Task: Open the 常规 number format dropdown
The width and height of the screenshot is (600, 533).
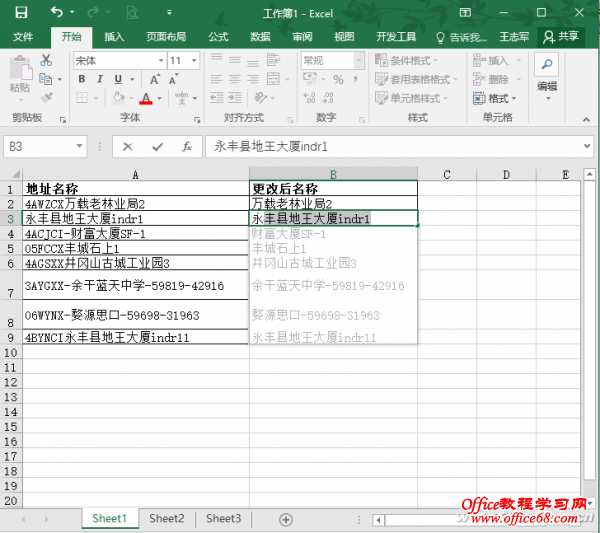Action: (359, 60)
